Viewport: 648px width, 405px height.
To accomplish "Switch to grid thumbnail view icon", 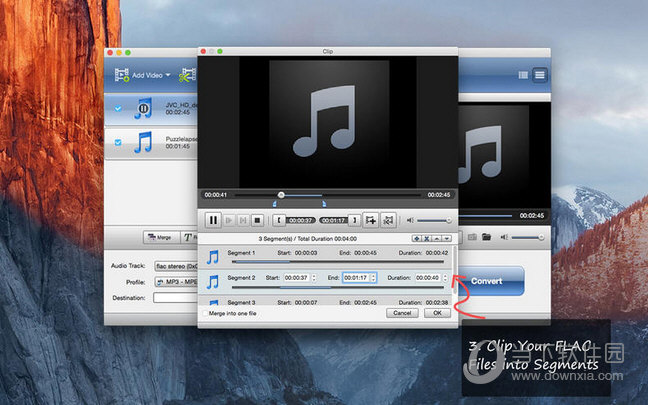I will tap(523, 75).
